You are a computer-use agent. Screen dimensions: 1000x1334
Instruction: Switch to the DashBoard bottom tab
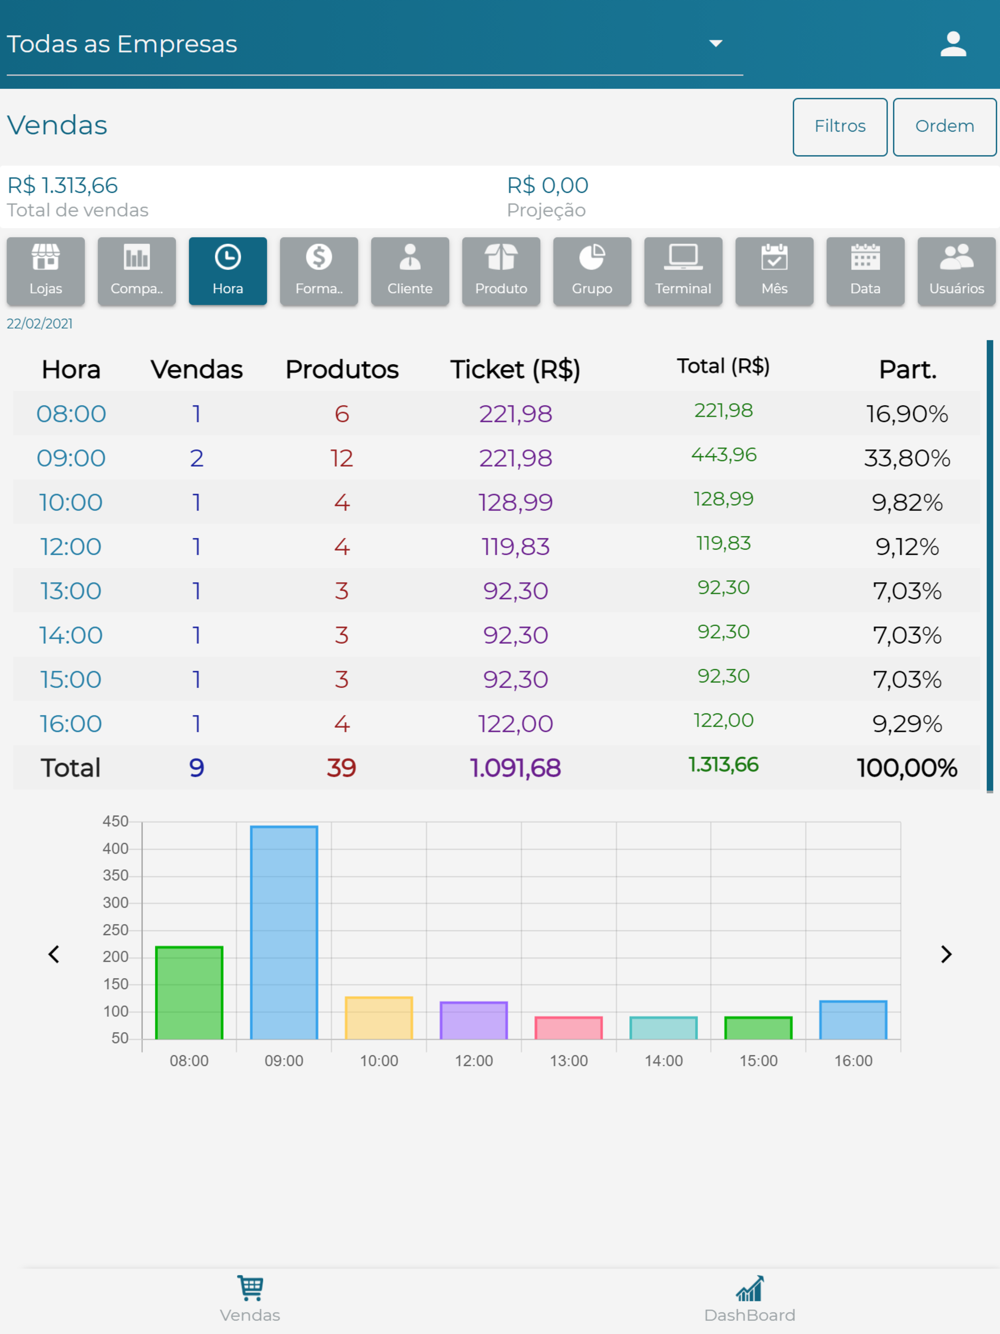pyautogui.click(x=750, y=1300)
